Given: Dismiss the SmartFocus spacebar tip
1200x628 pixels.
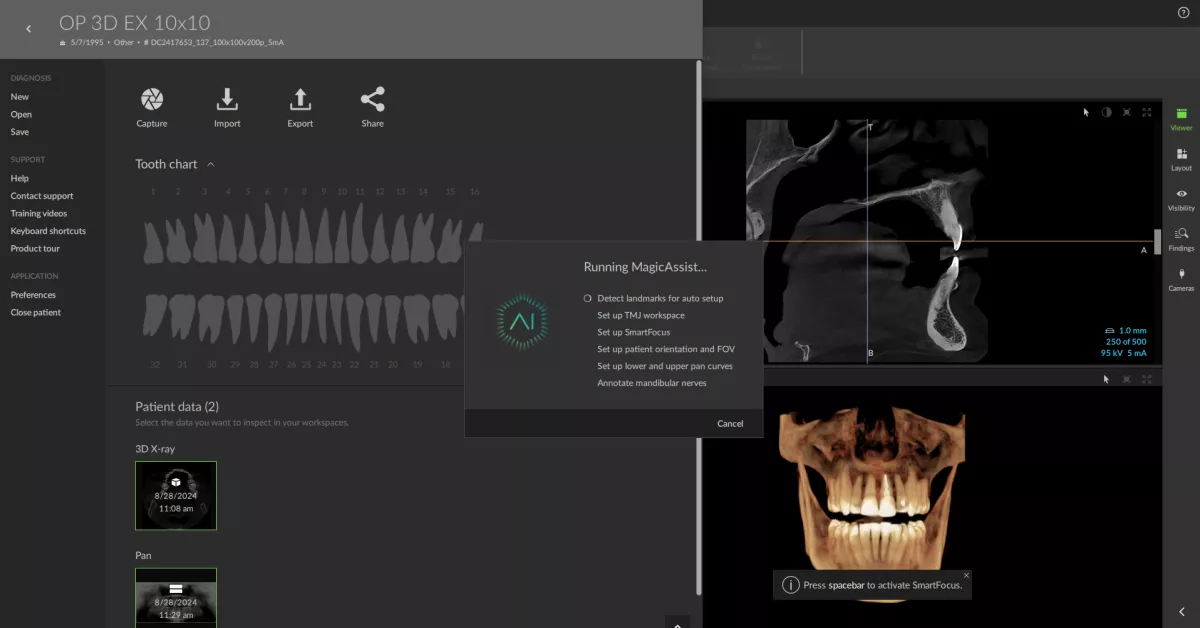Looking at the screenshot, I should tap(965, 576).
